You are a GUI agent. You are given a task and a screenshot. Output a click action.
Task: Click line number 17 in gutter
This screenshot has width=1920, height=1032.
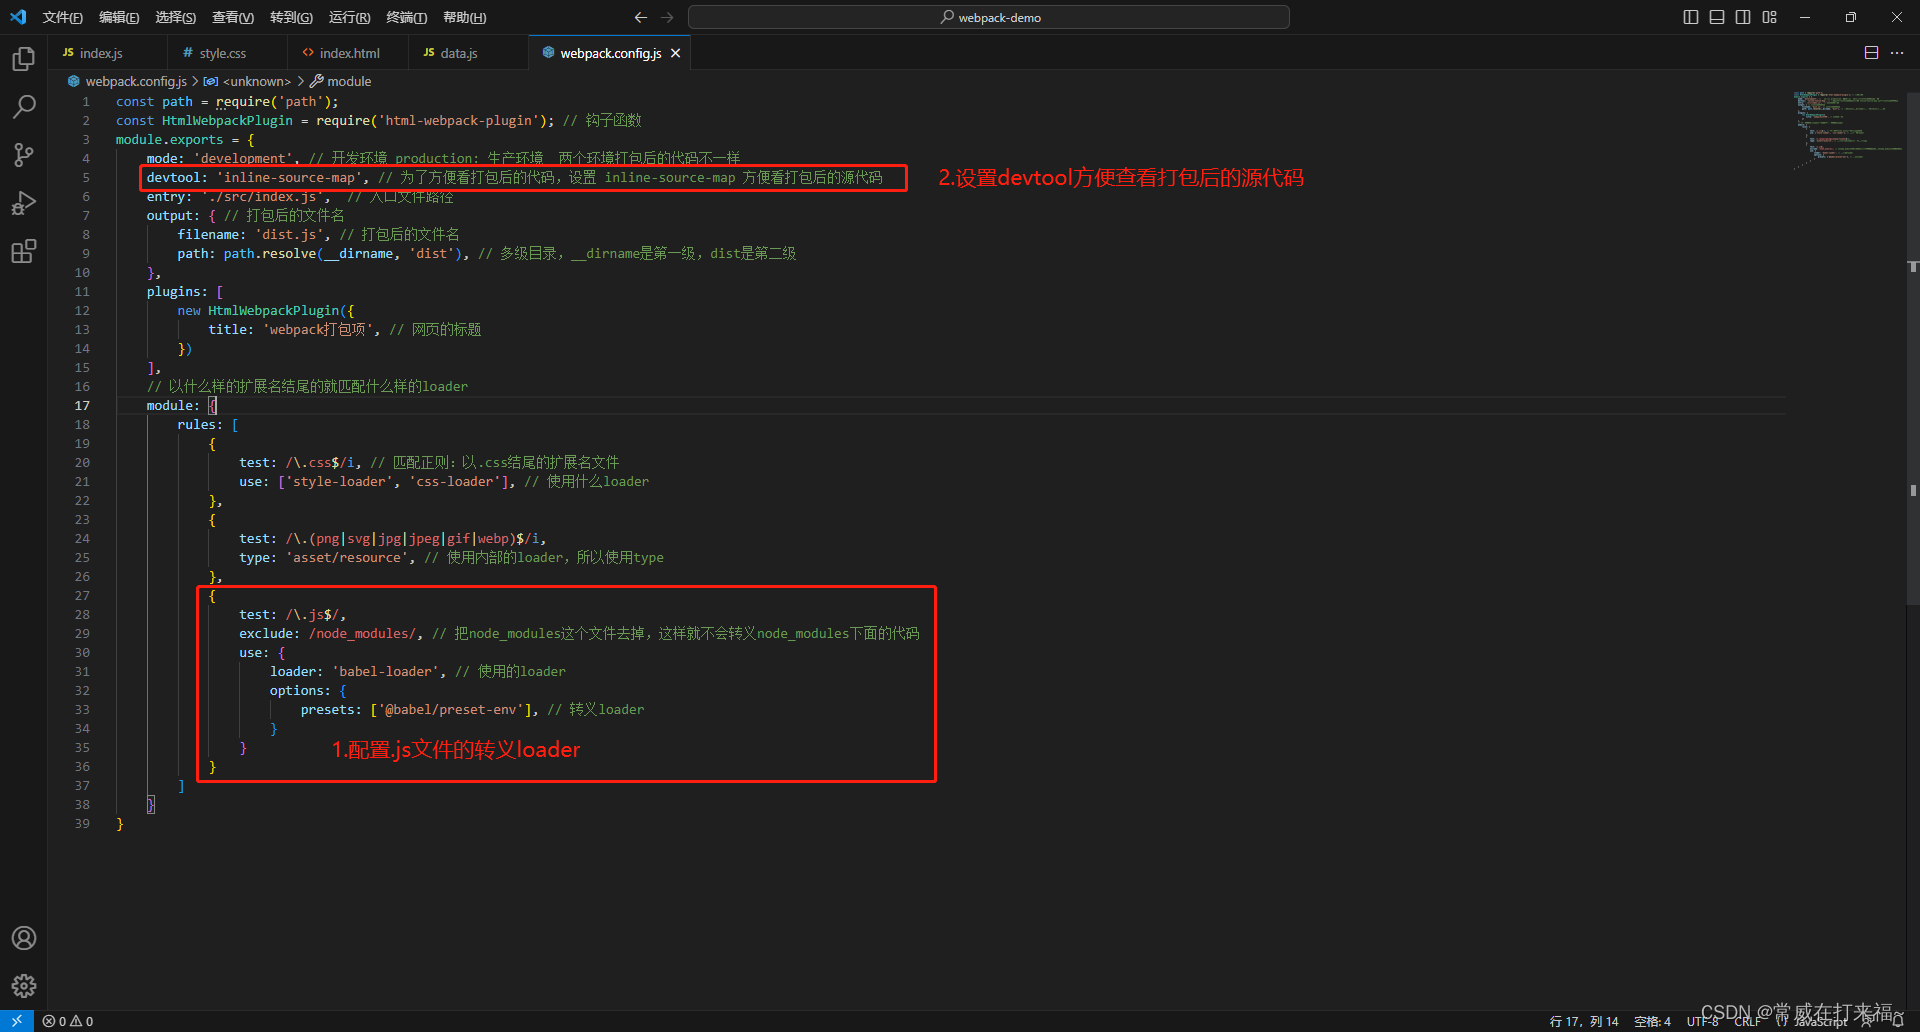pyautogui.click(x=82, y=405)
